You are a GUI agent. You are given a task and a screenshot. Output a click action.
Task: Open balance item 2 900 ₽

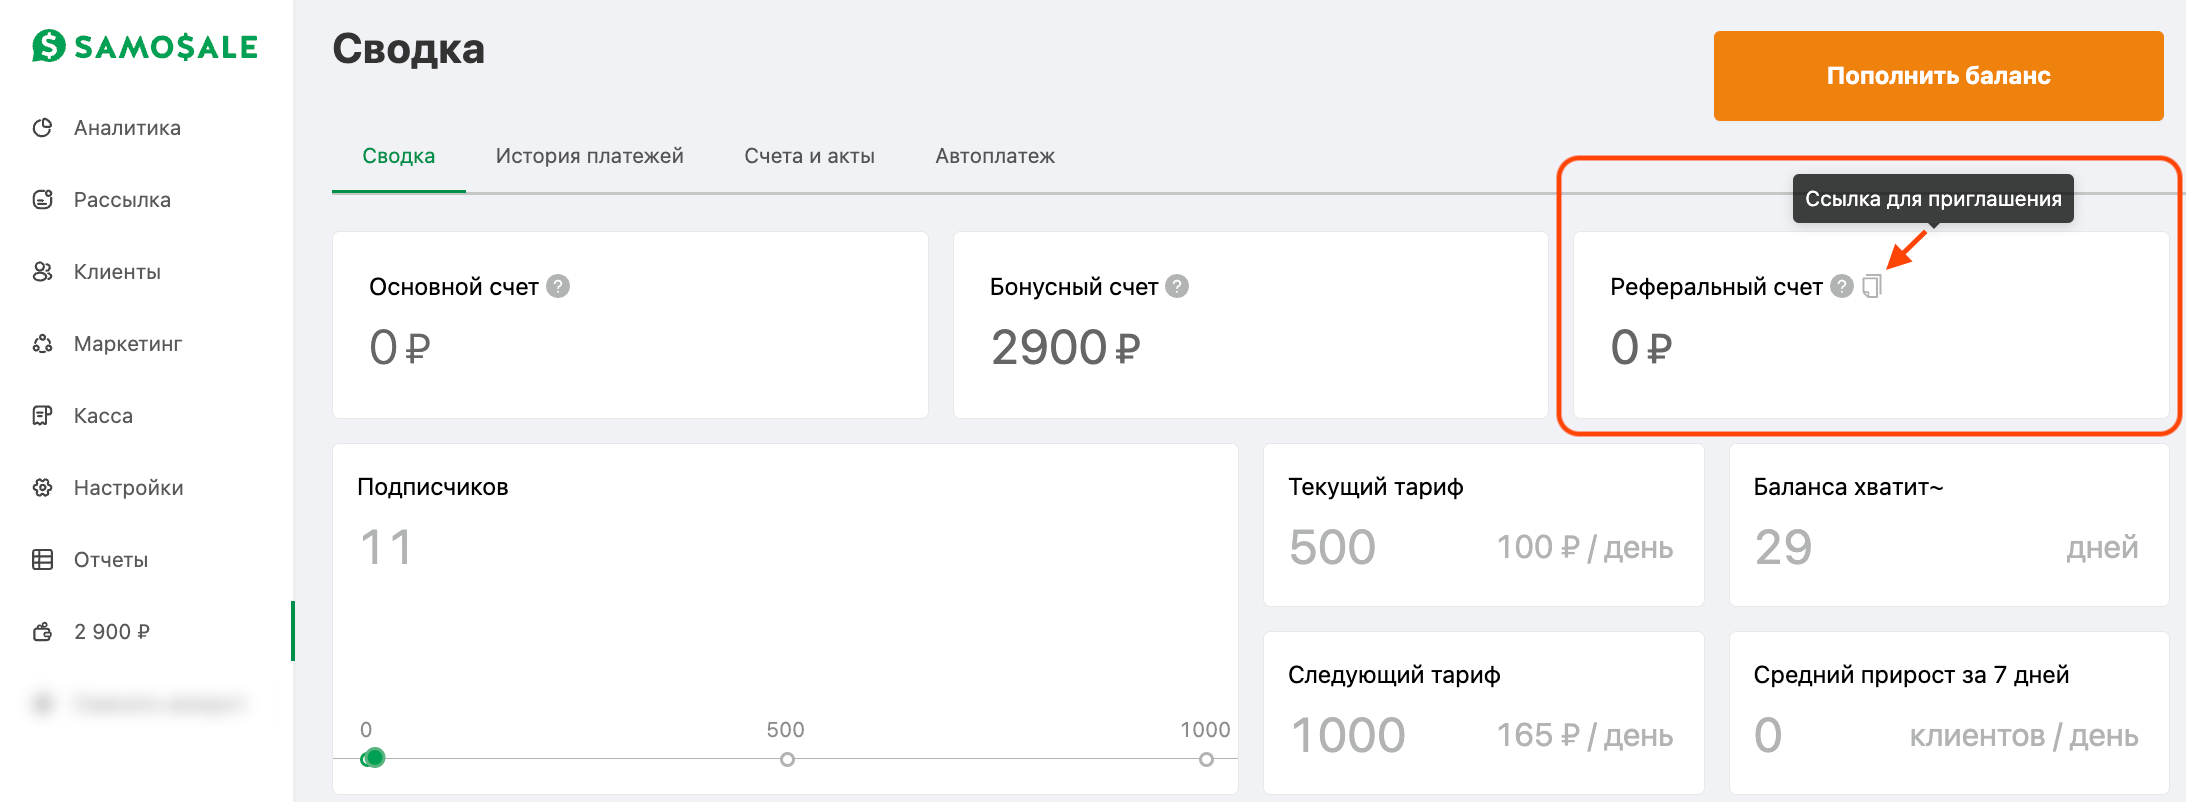point(112,632)
